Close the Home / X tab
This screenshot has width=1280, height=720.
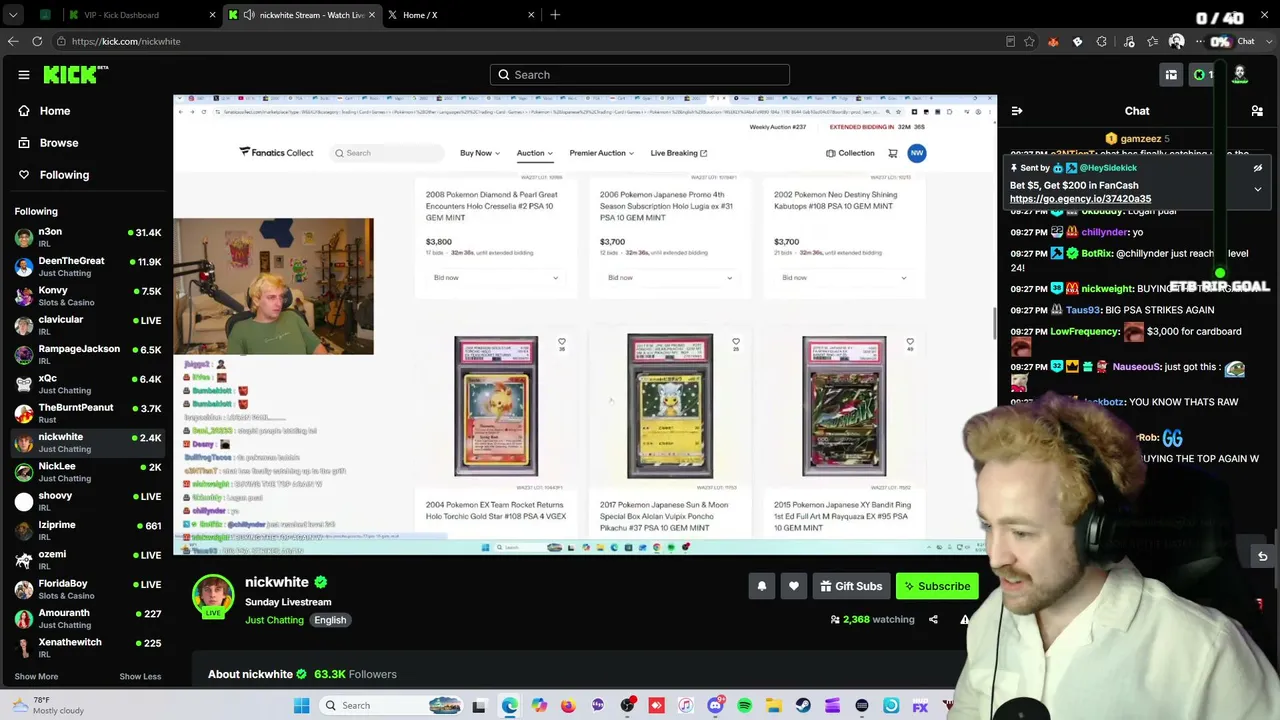coord(531,15)
